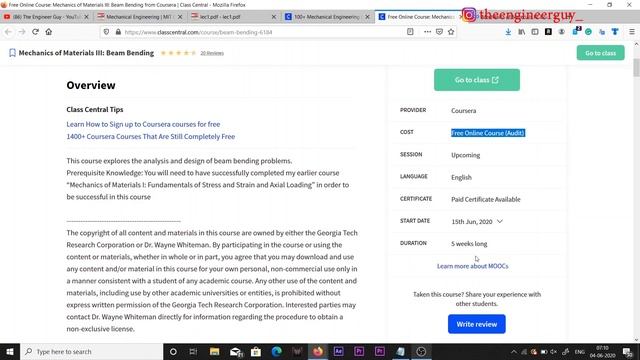
Task: Click the Windows taskbar search box
Action: tap(91, 351)
